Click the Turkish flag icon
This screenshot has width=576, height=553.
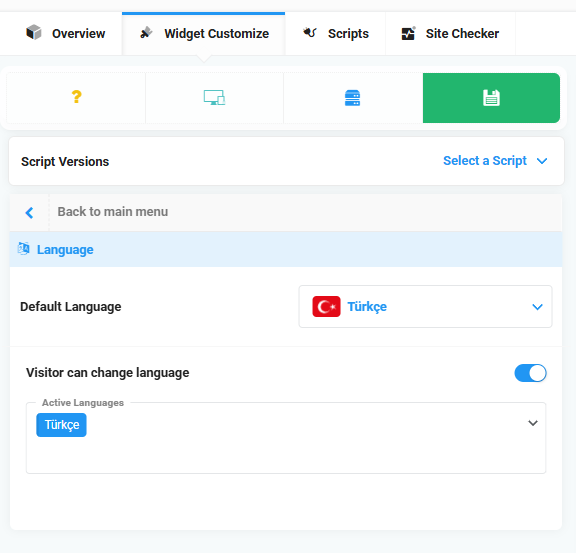click(326, 306)
